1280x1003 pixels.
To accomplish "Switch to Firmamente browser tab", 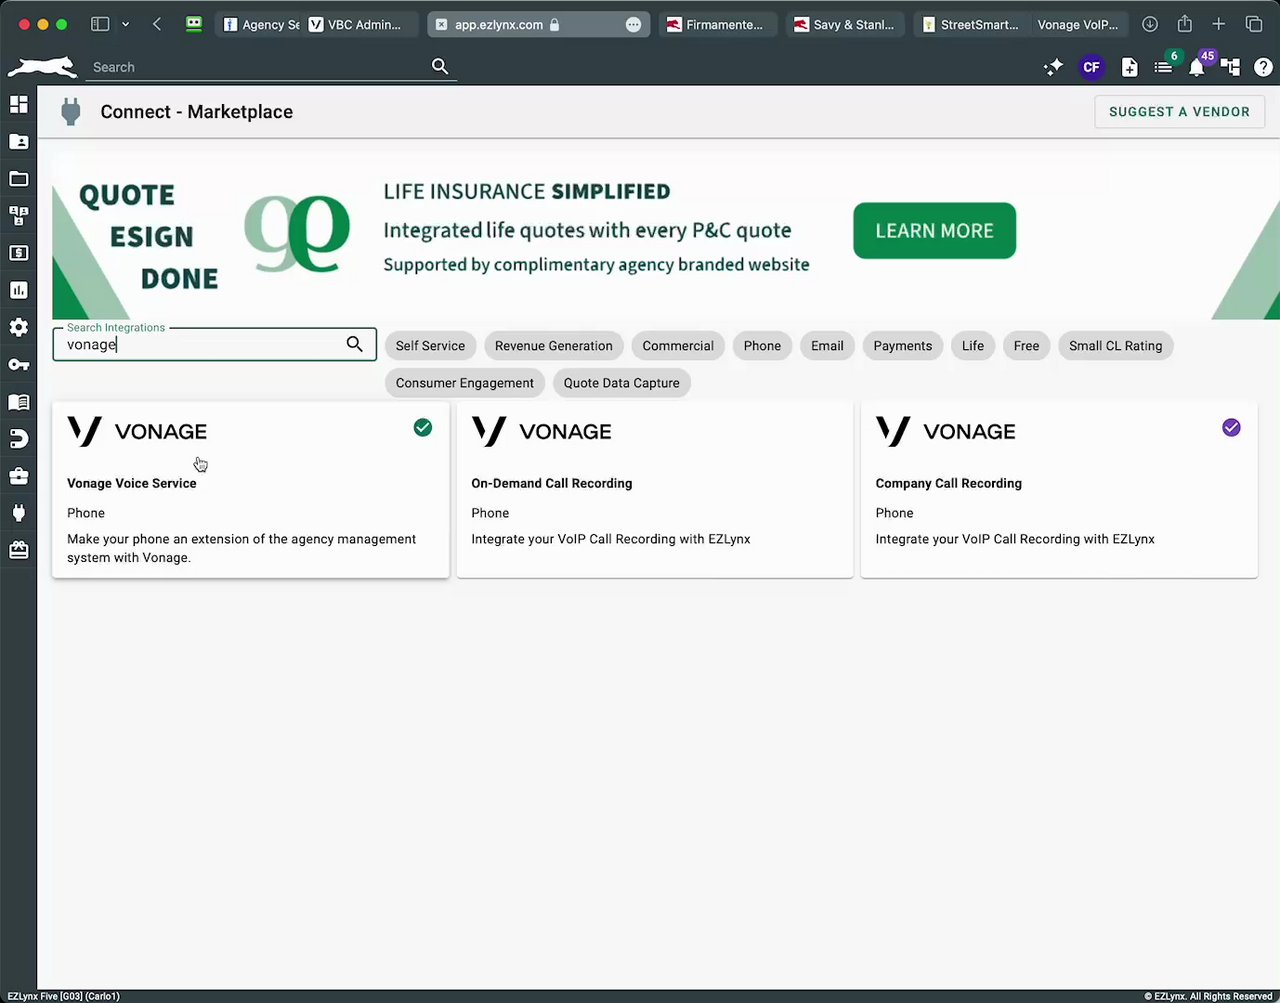I will (716, 24).
